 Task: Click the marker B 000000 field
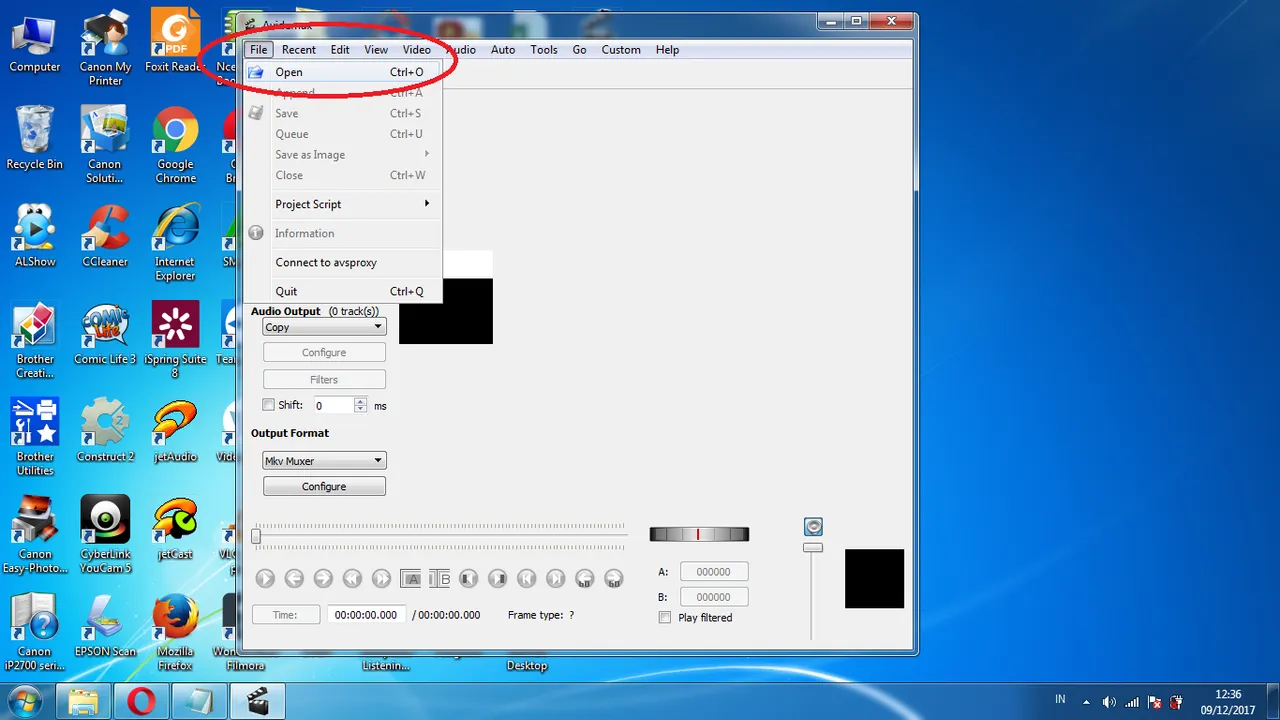click(x=714, y=597)
